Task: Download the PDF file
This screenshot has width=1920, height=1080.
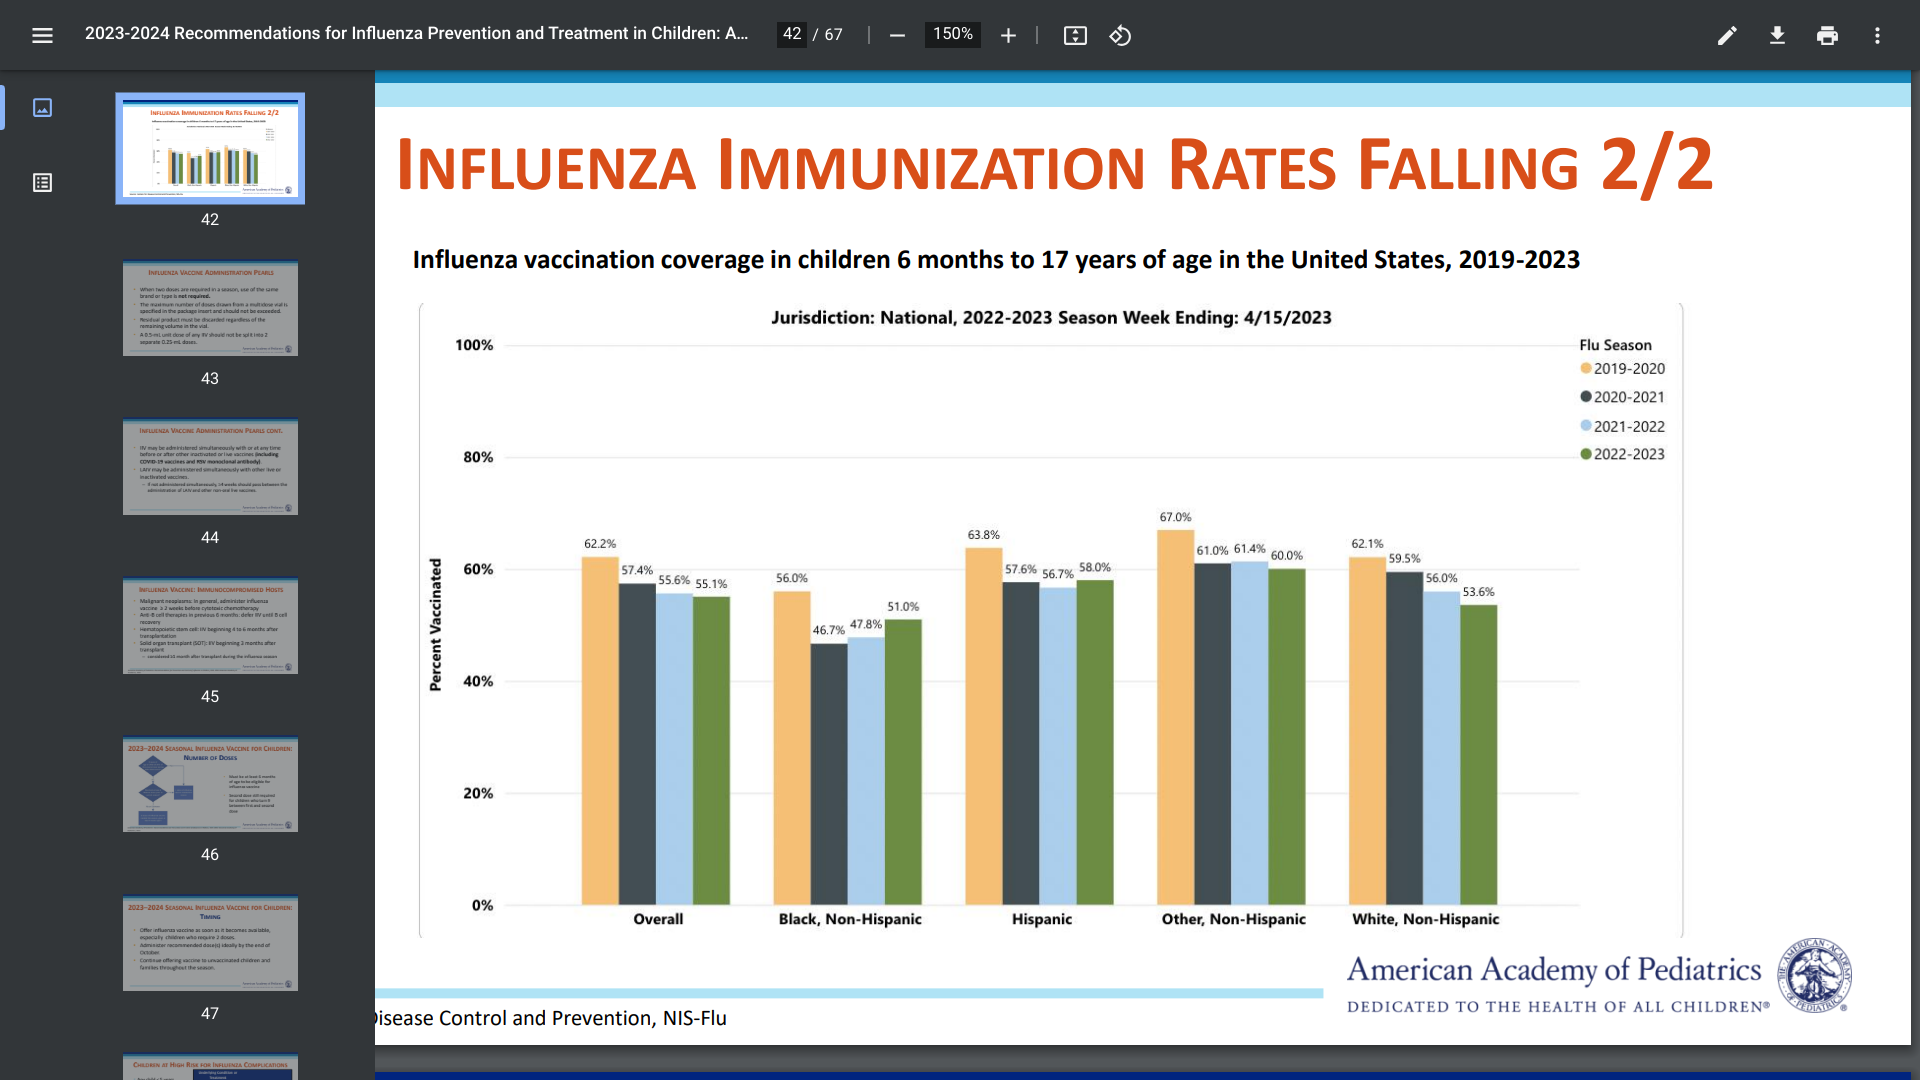Action: click(1777, 35)
